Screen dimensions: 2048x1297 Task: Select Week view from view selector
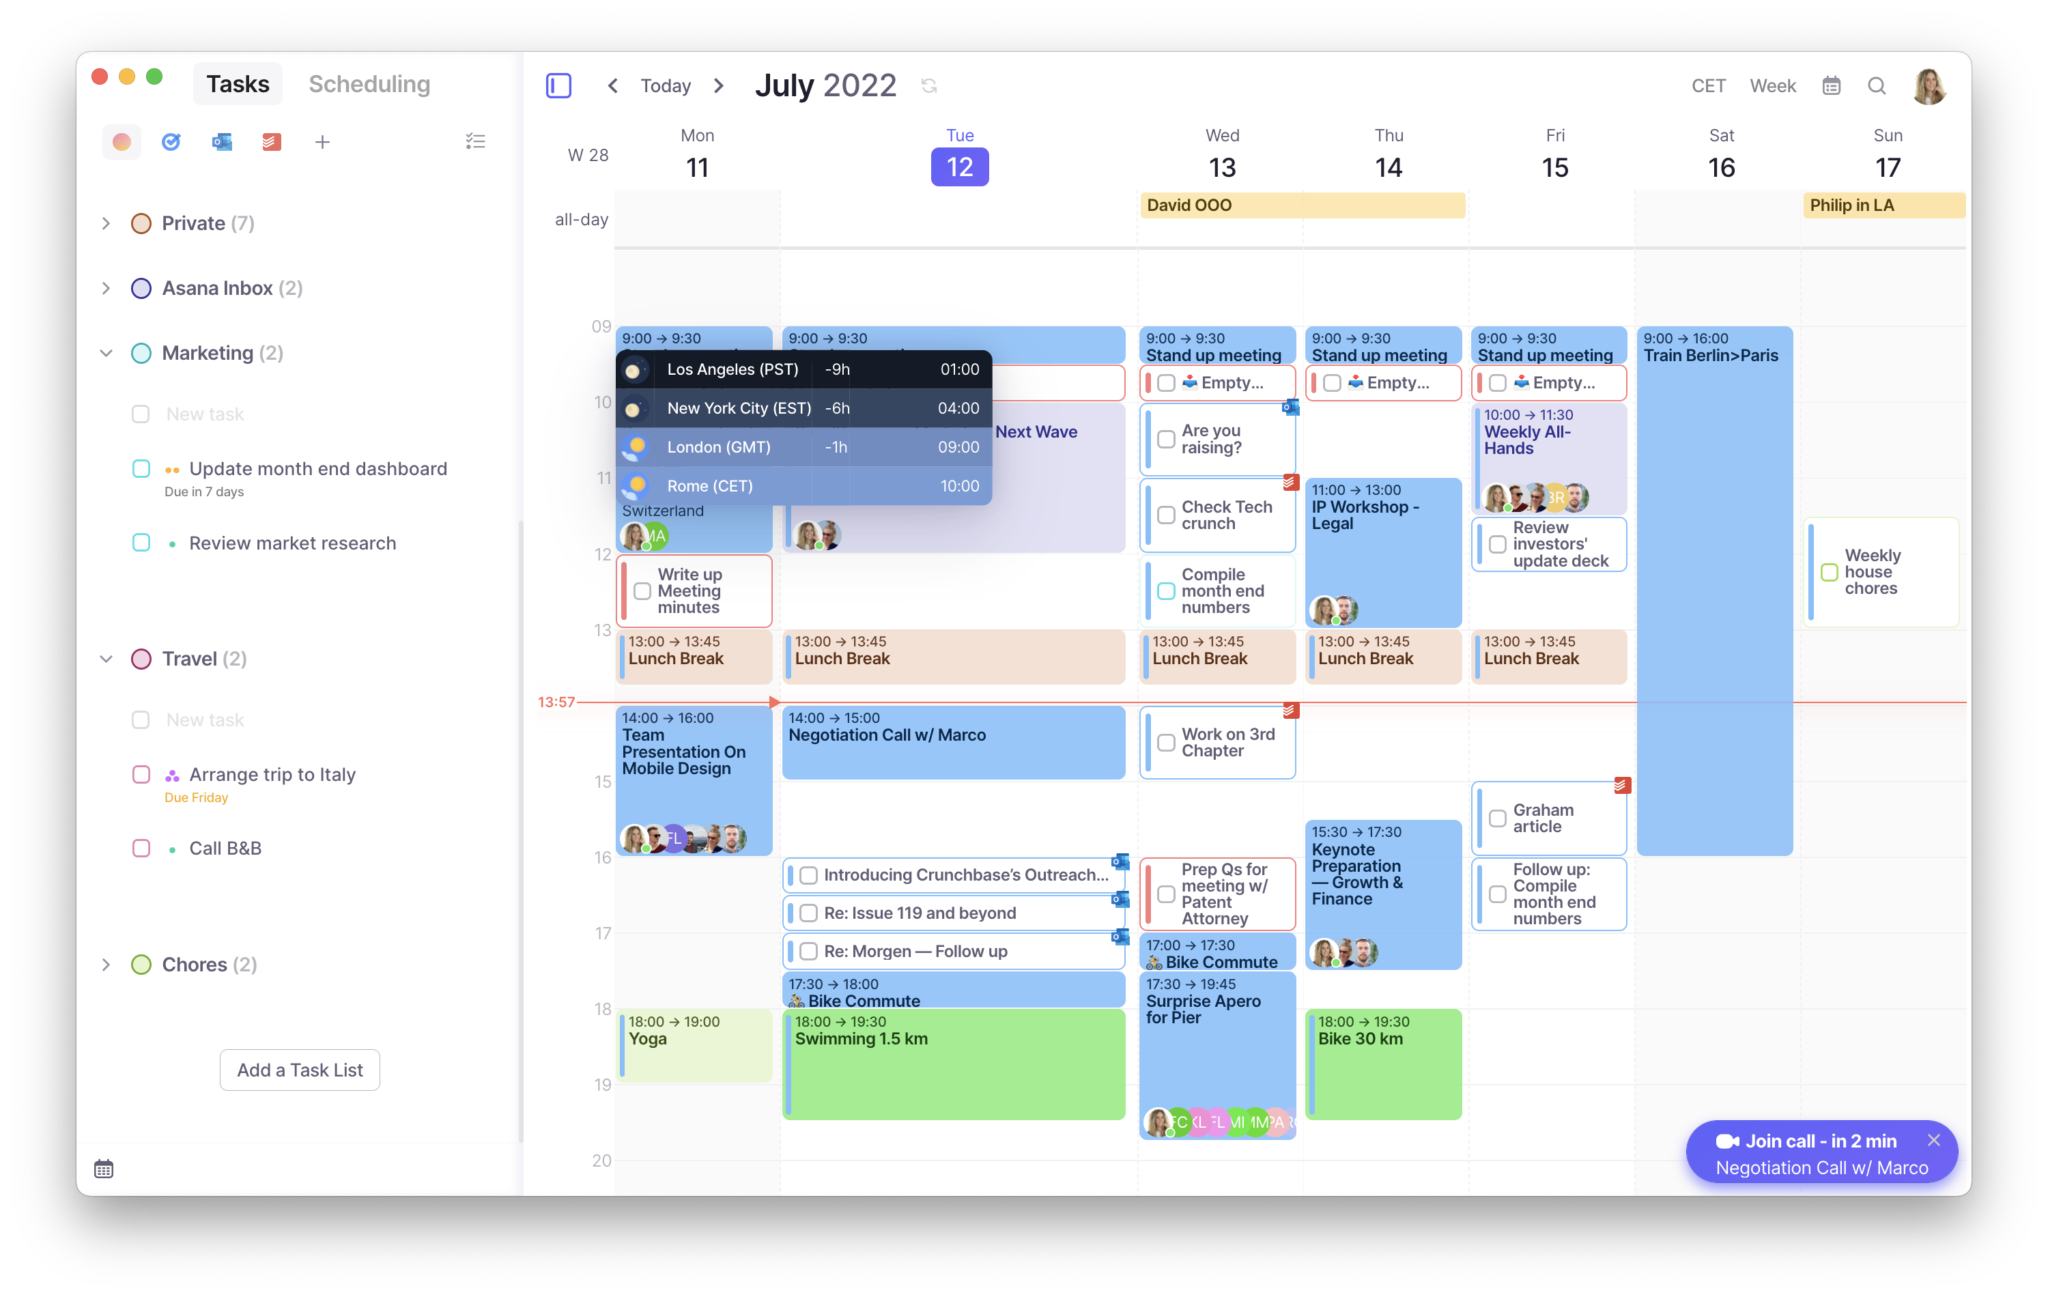coord(1773,85)
